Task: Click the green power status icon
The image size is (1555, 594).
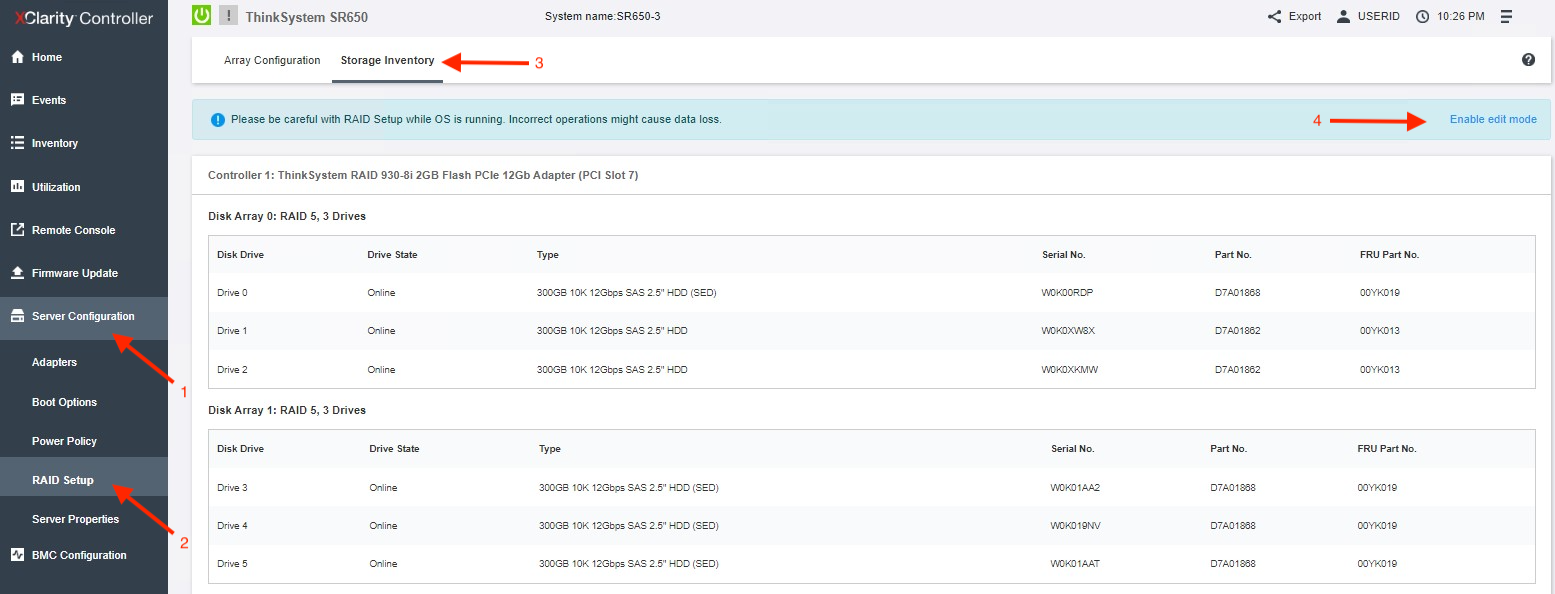Action: [202, 15]
